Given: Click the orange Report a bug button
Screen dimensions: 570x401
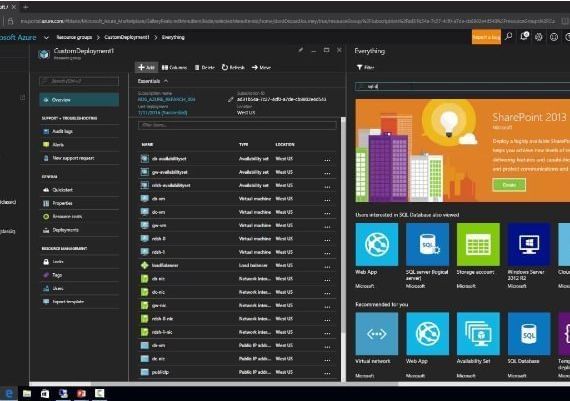Looking at the screenshot, I should pos(486,37).
